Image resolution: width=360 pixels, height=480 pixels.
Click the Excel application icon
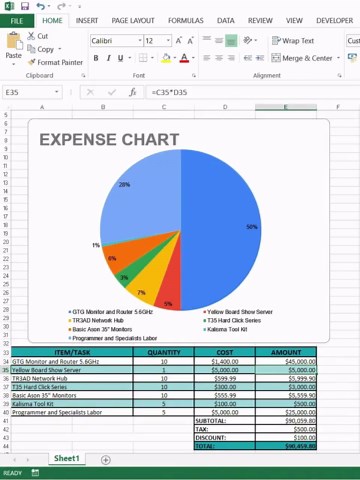tap(9, 6)
